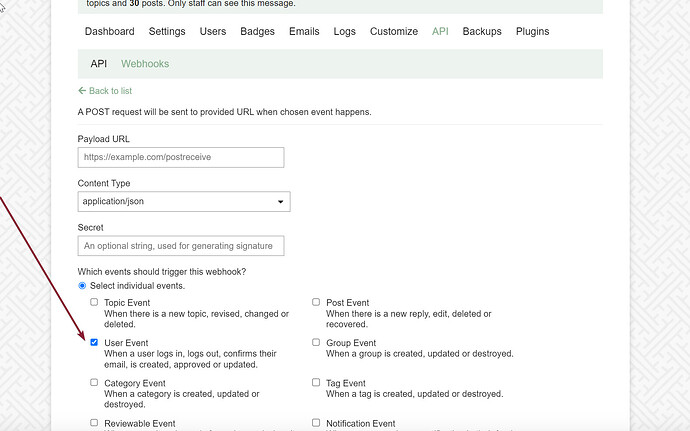Click the Back to list link
Screen dimensions: 690x431
[105, 91]
